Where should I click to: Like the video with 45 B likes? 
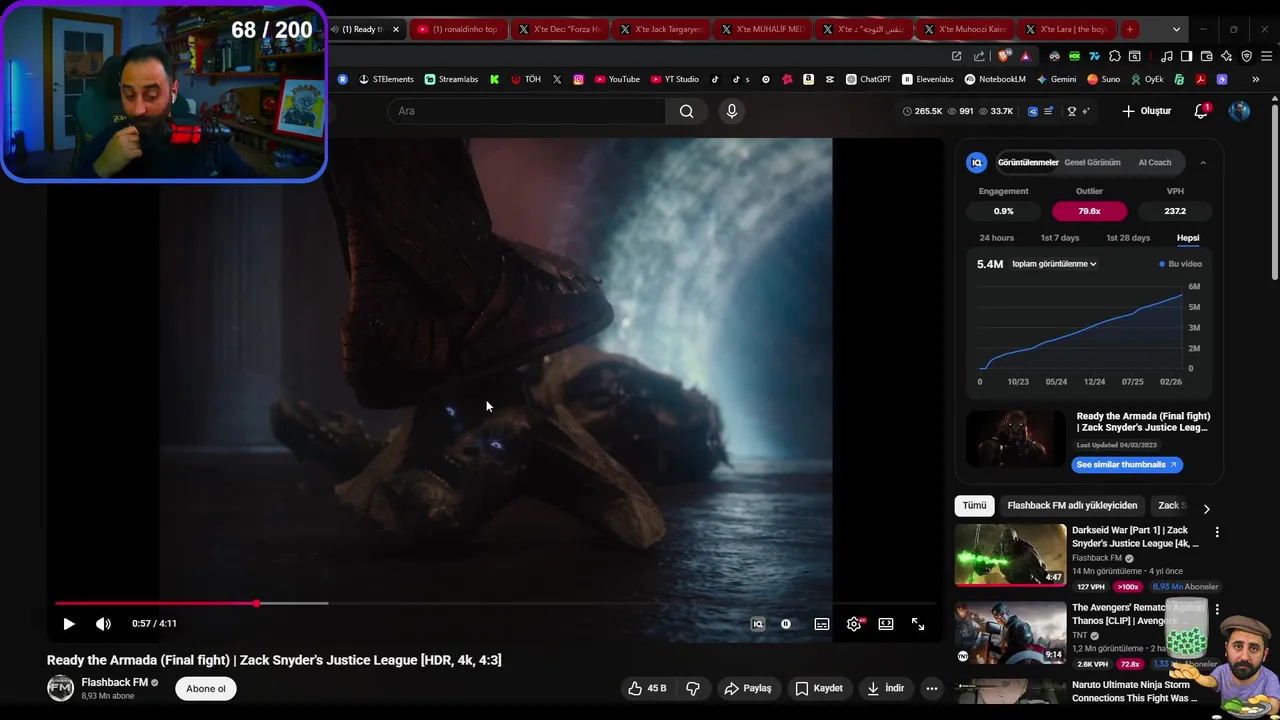[647, 688]
